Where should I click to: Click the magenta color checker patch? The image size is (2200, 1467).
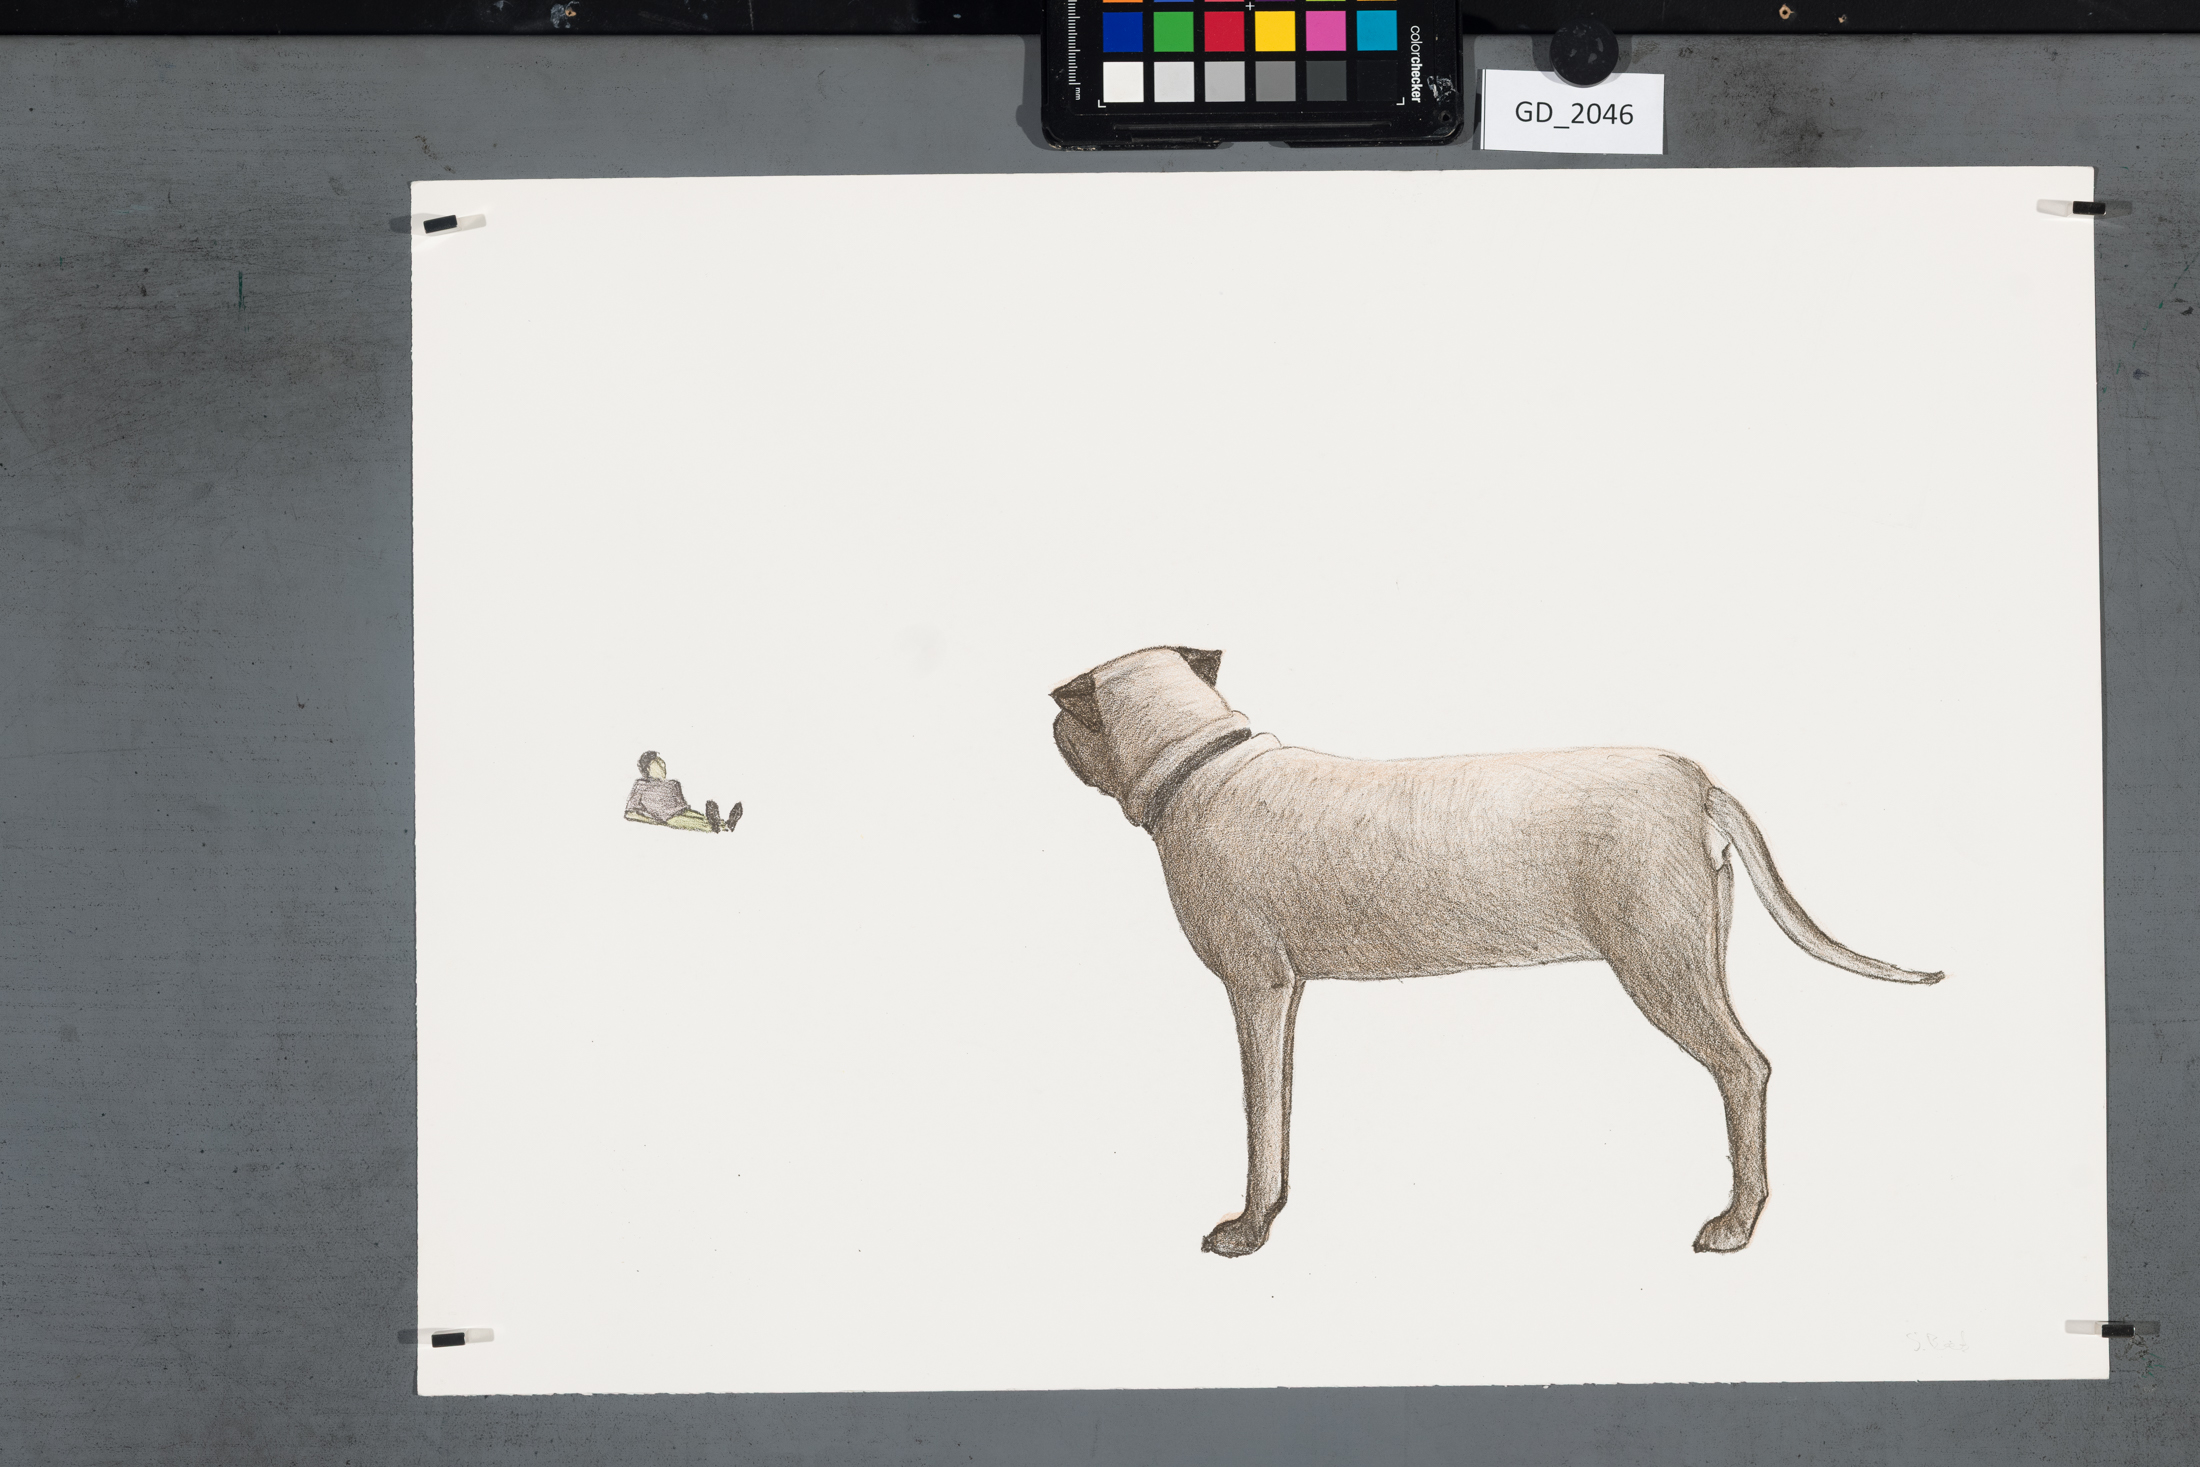pos(1326,32)
